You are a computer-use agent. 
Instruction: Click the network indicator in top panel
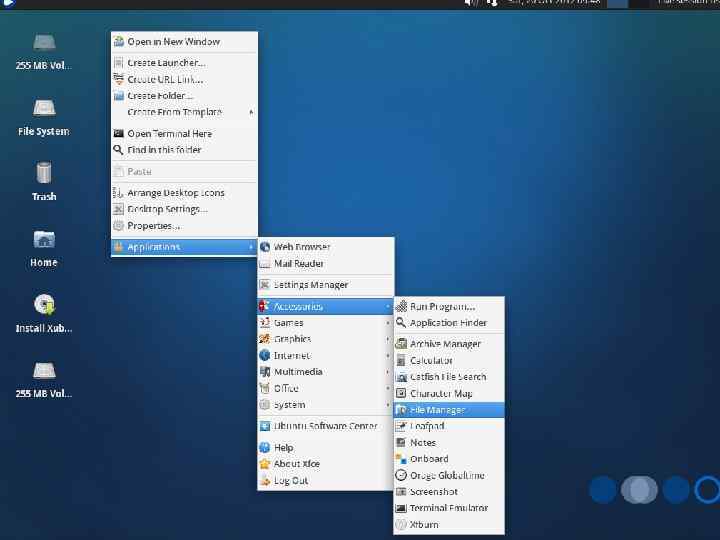[x=492, y=3]
